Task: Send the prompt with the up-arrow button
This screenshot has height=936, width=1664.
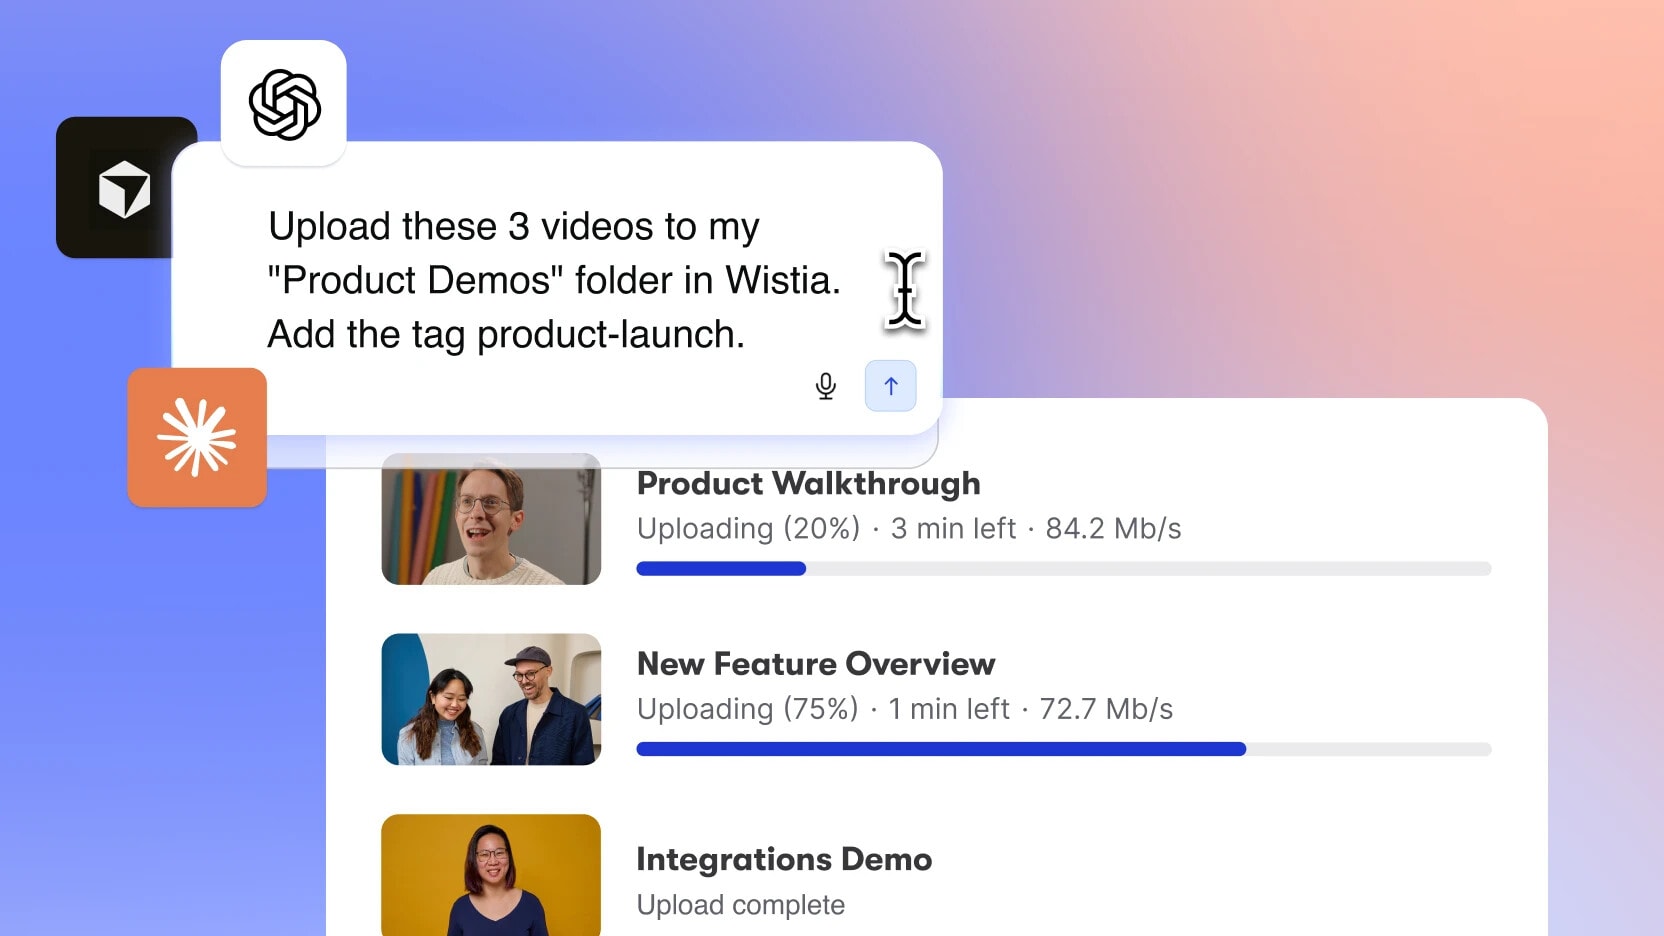Action: [890, 386]
